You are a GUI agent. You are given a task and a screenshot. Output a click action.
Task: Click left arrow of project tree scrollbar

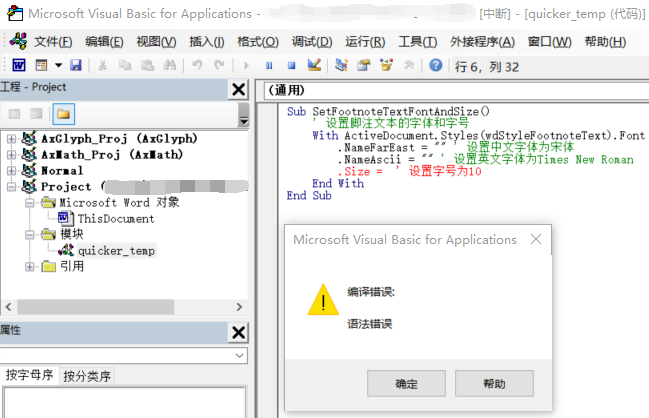pyautogui.click(x=8, y=307)
